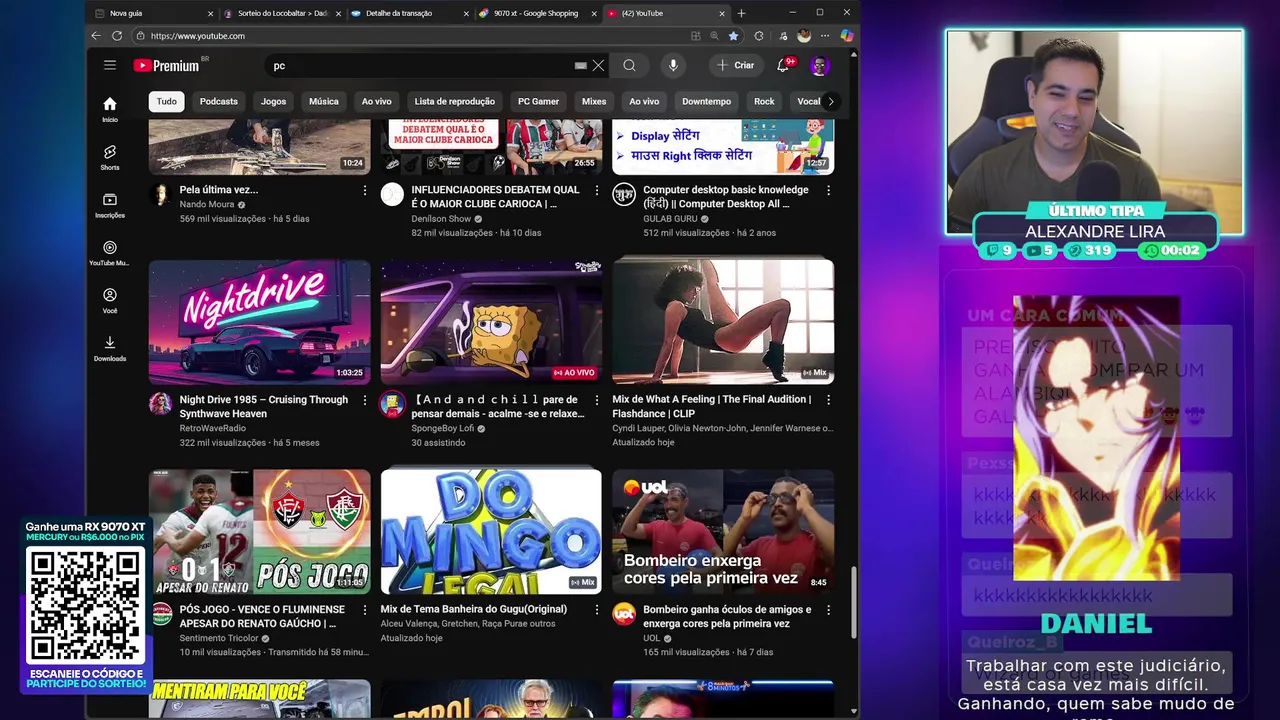The width and height of the screenshot is (1280, 720).
Task: Open GULAB GURU channel link
Action: coord(670,218)
